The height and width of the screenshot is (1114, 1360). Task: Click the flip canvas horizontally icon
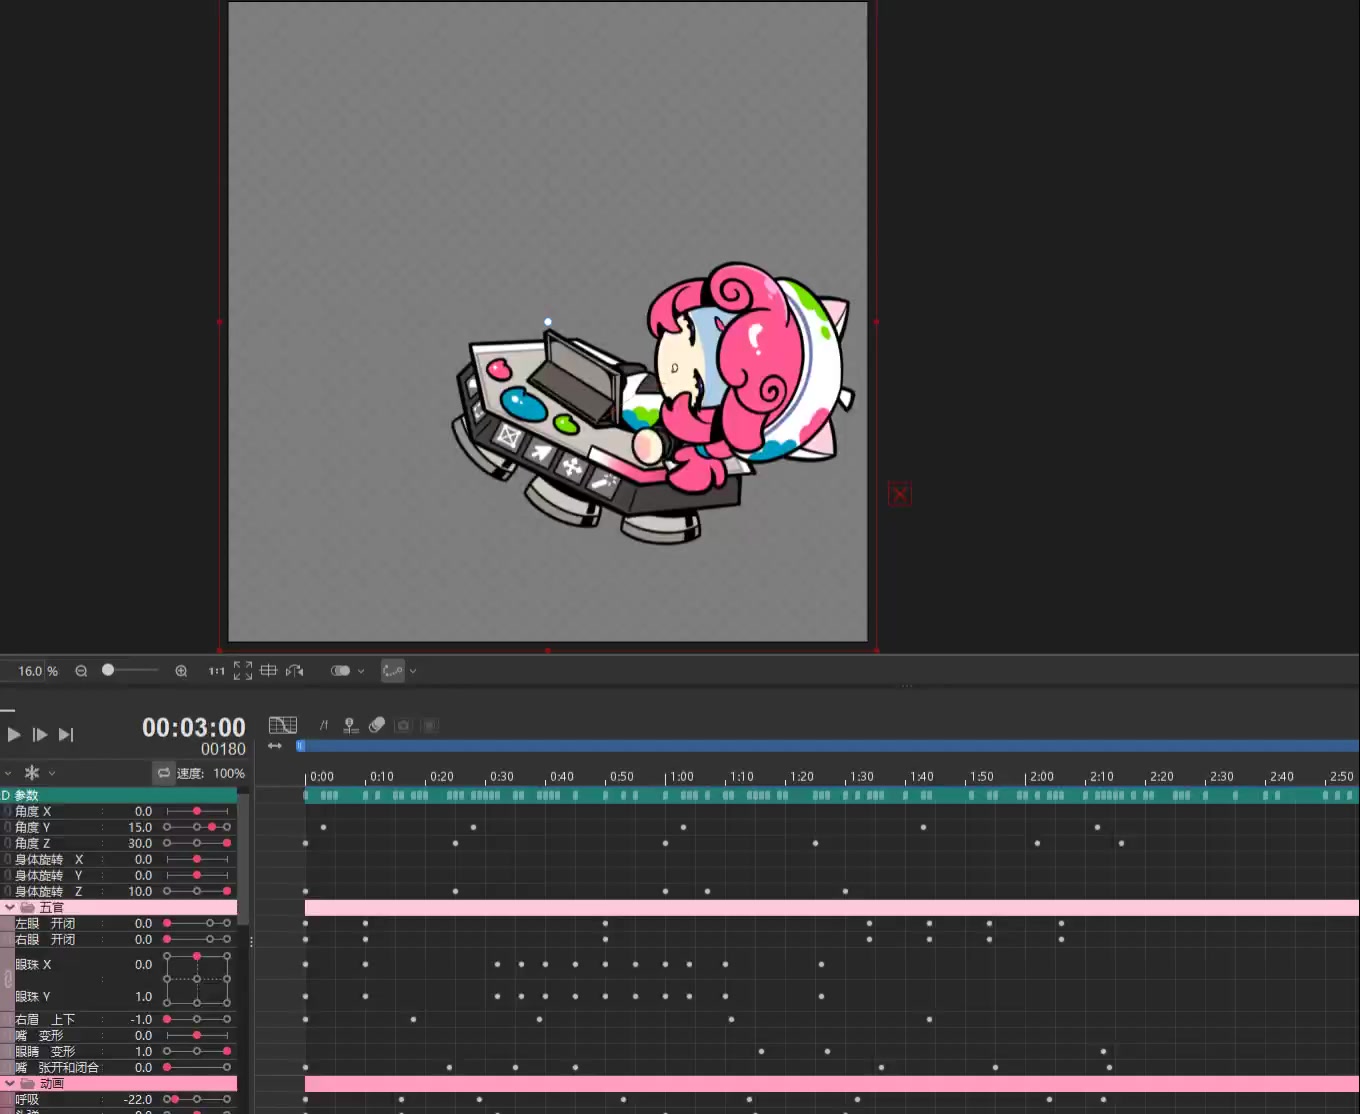click(x=294, y=671)
